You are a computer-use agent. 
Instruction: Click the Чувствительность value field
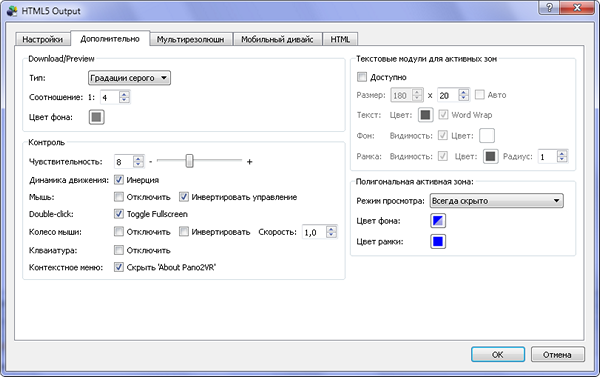pos(124,162)
